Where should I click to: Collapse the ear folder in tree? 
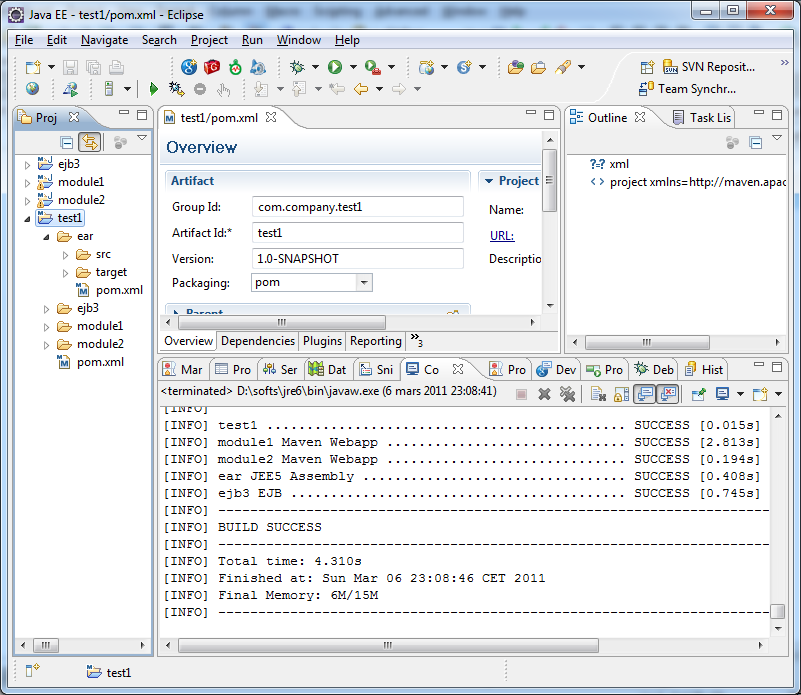point(47,237)
